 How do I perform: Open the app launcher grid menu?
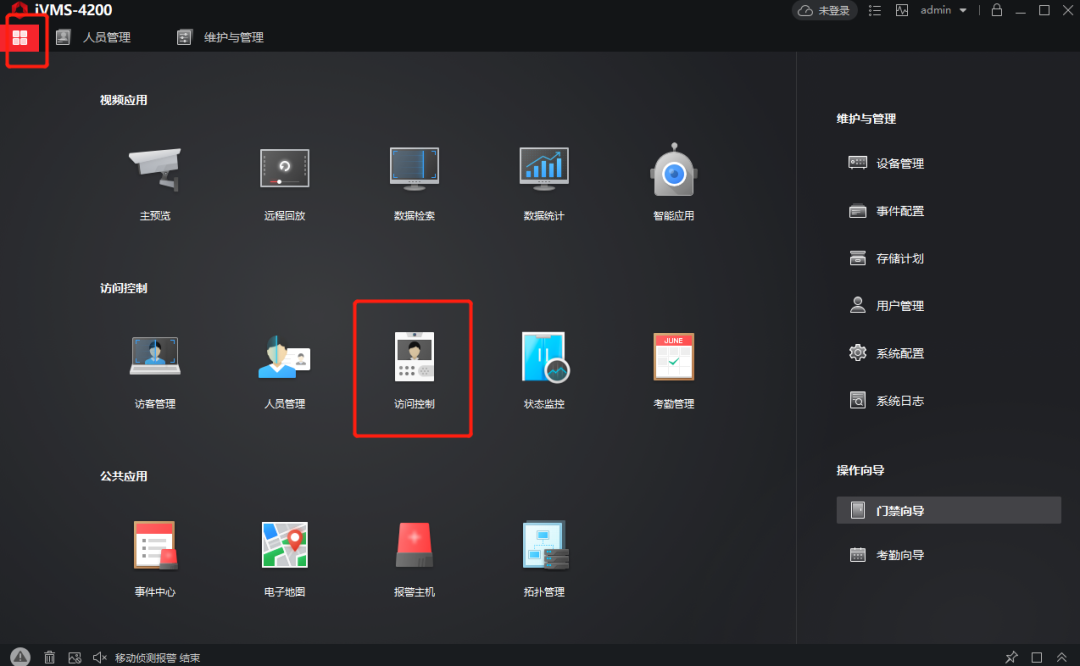[21, 37]
